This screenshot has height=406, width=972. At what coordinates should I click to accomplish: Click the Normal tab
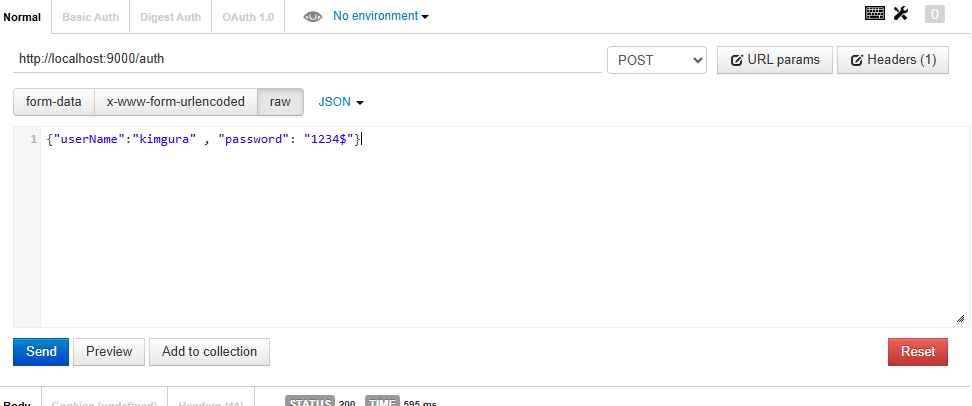[22, 17]
